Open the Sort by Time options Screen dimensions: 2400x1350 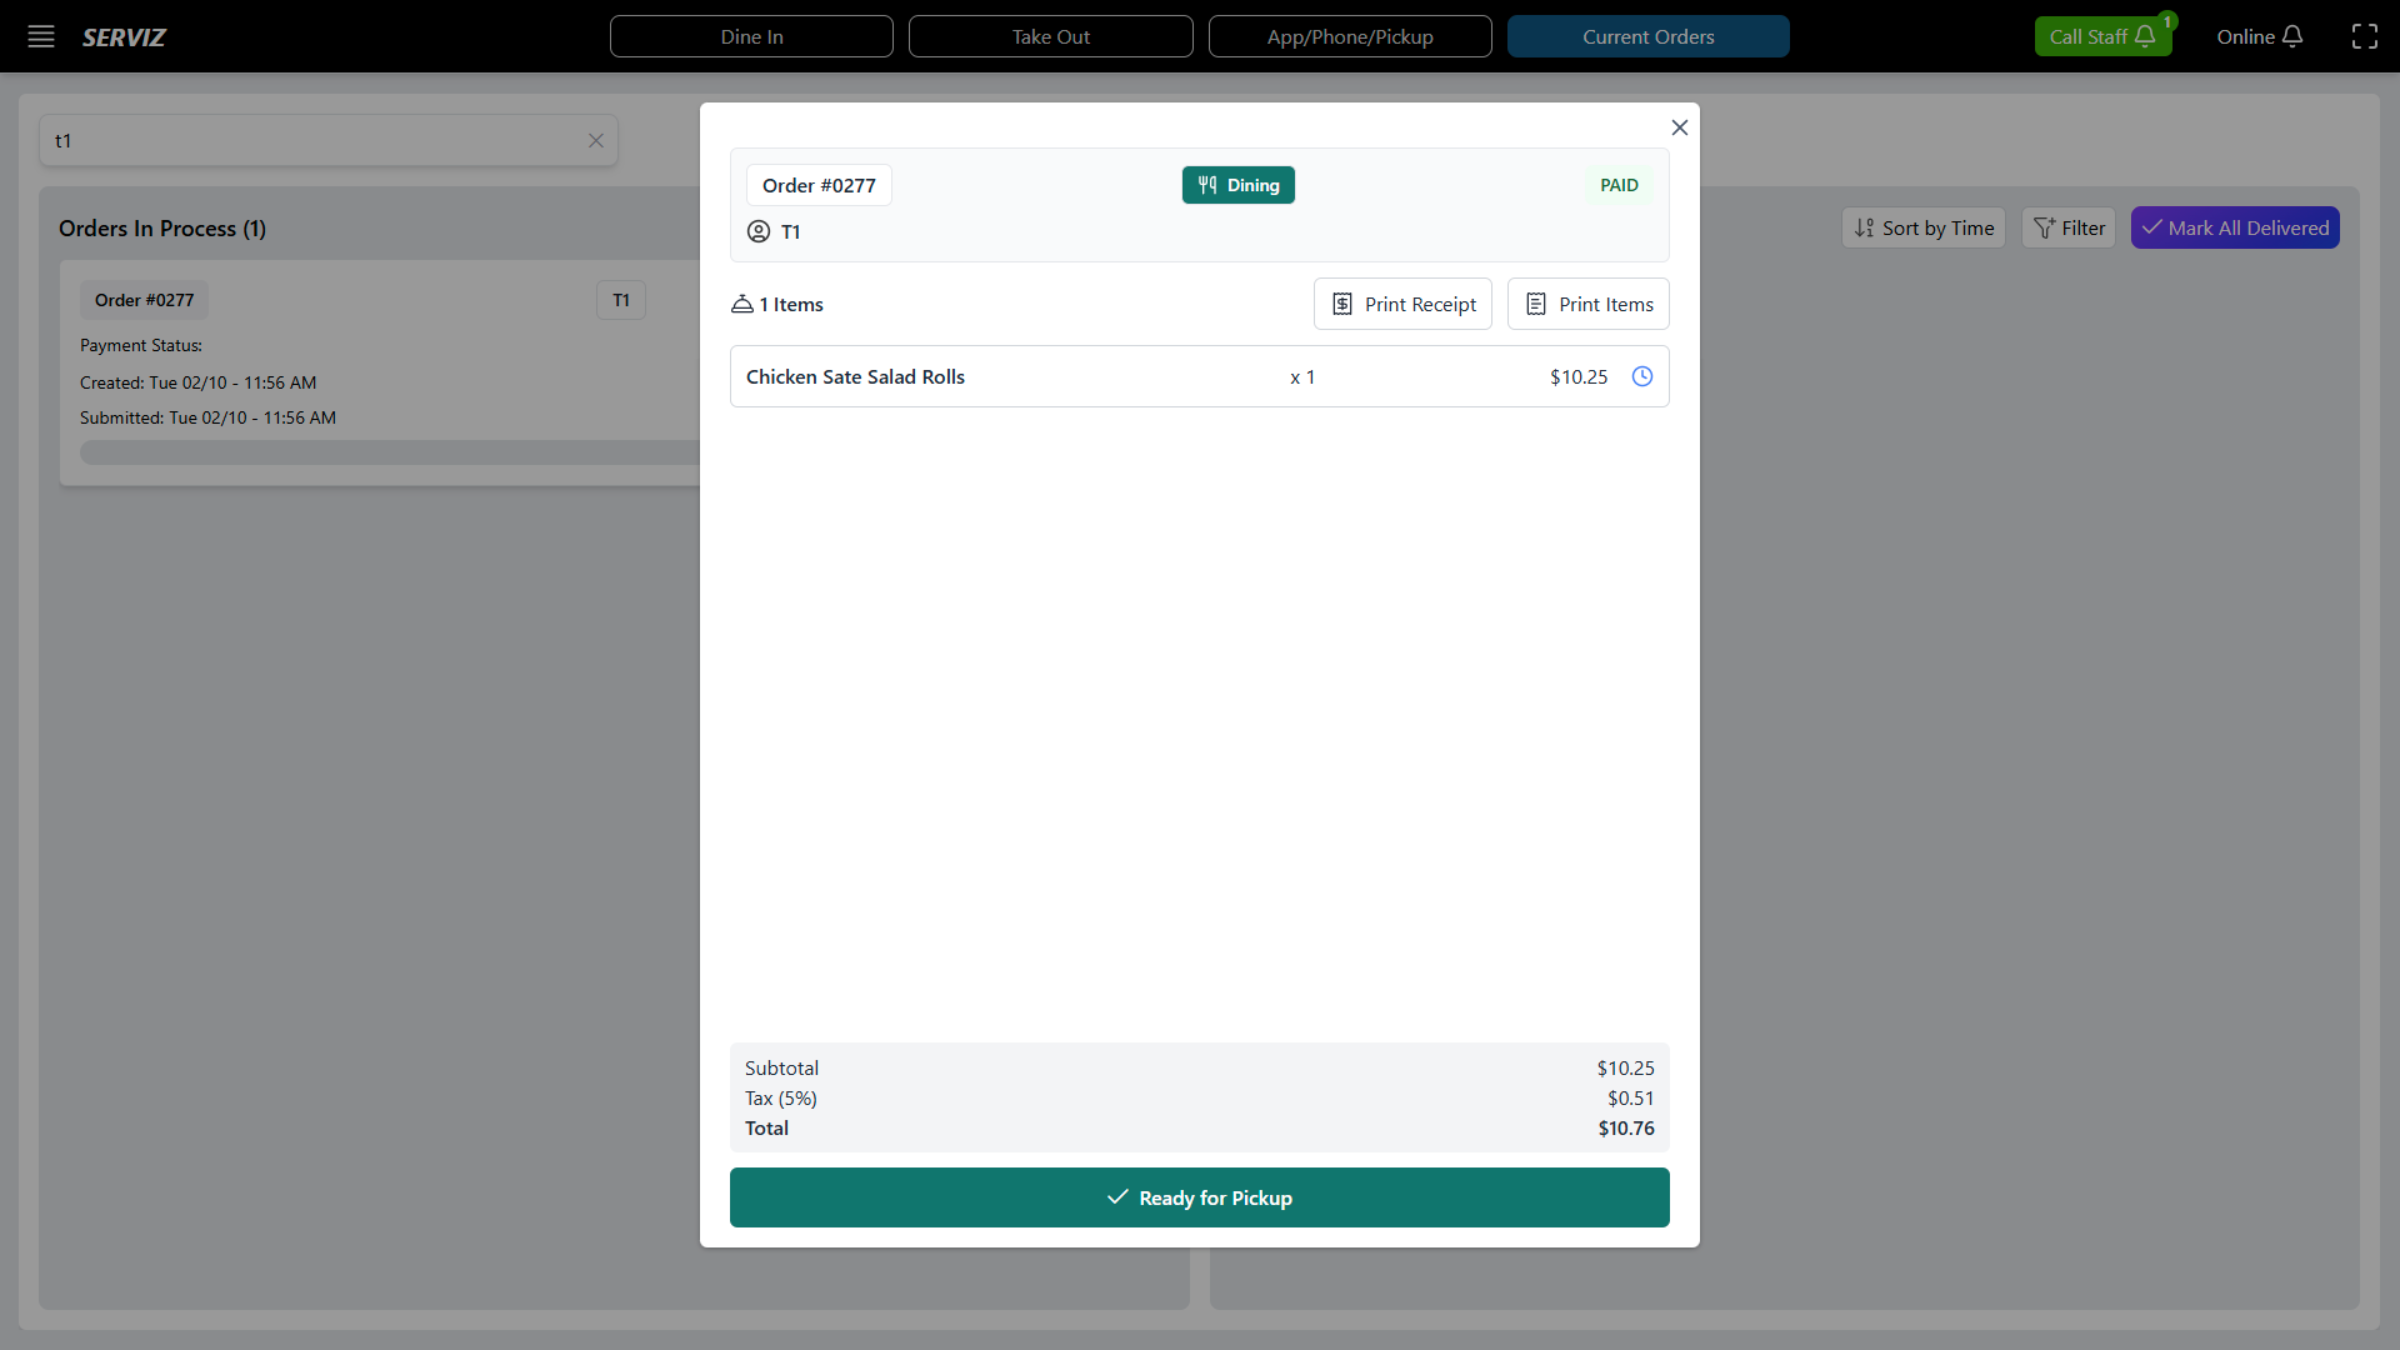point(1922,227)
